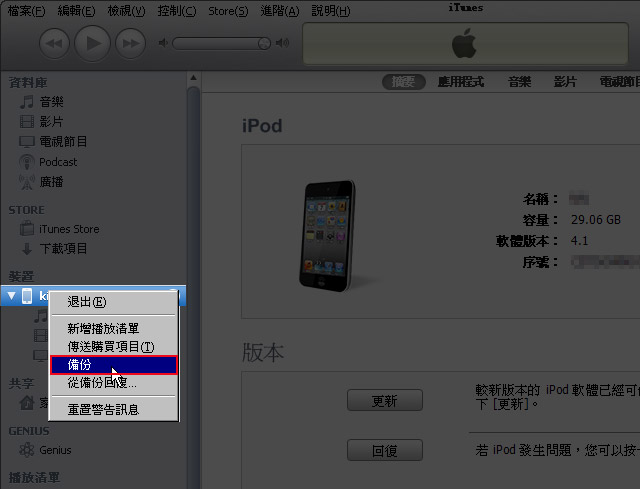Open the 說明(H) menu
Screen dimensions: 640x489
331,11
